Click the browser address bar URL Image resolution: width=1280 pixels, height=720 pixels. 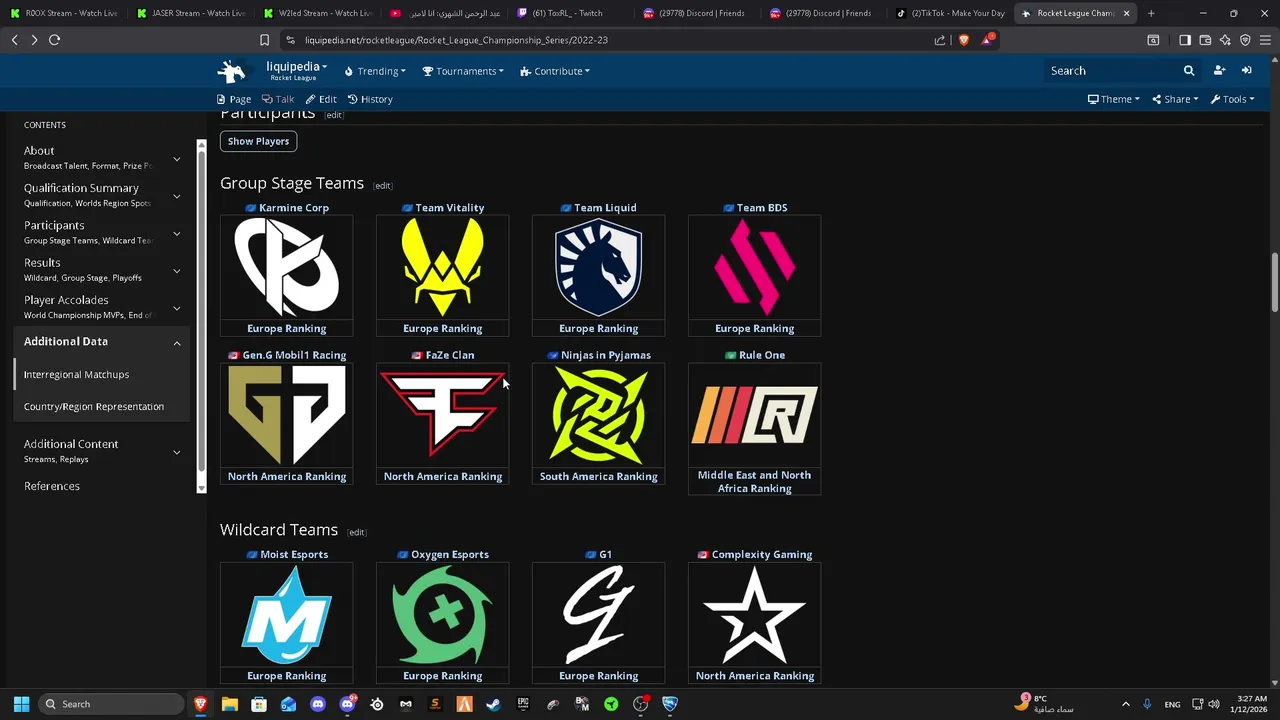pos(456,40)
